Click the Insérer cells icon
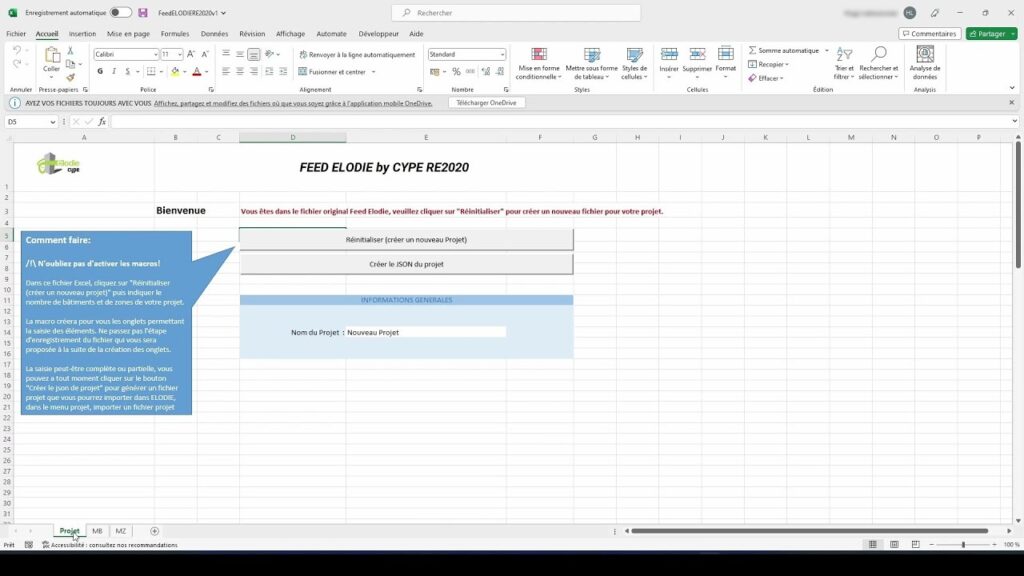The width and height of the screenshot is (1024, 576). tap(669, 55)
